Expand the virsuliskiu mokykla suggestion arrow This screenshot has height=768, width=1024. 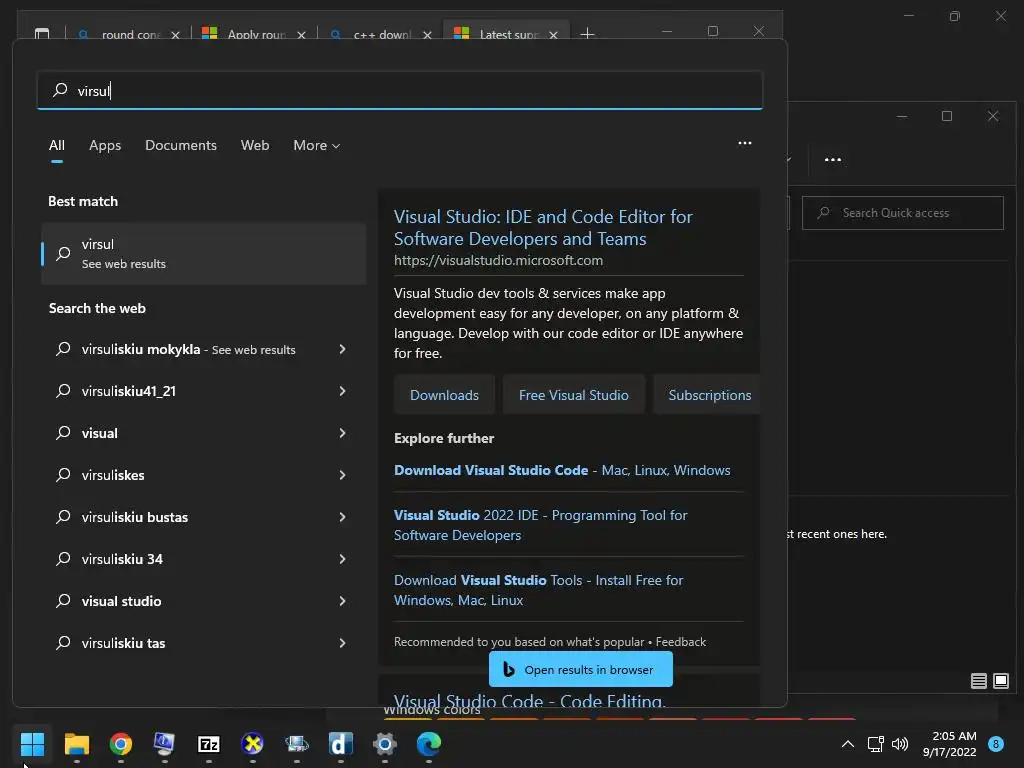click(x=342, y=349)
